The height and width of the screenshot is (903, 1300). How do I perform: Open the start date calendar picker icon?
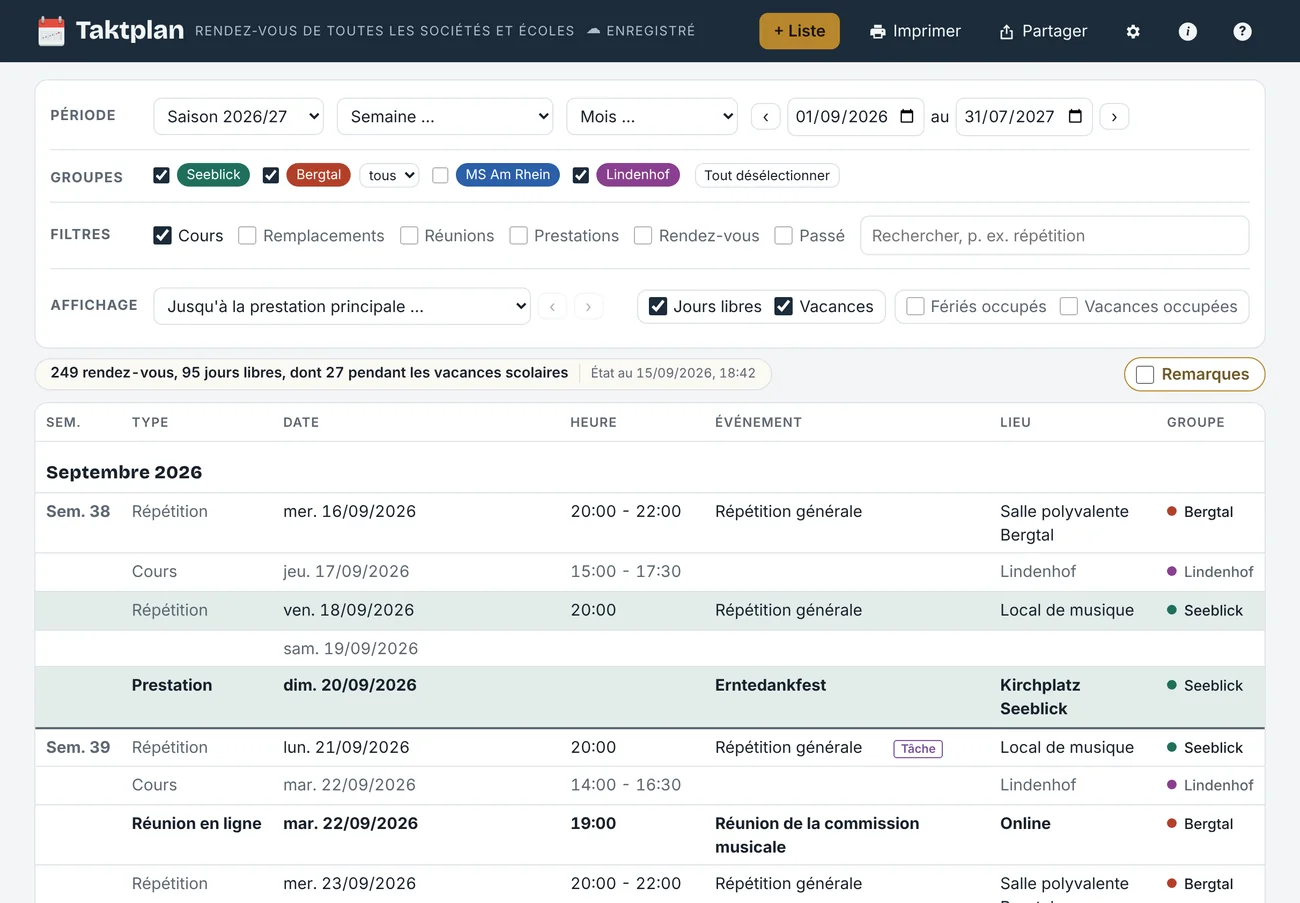907,116
